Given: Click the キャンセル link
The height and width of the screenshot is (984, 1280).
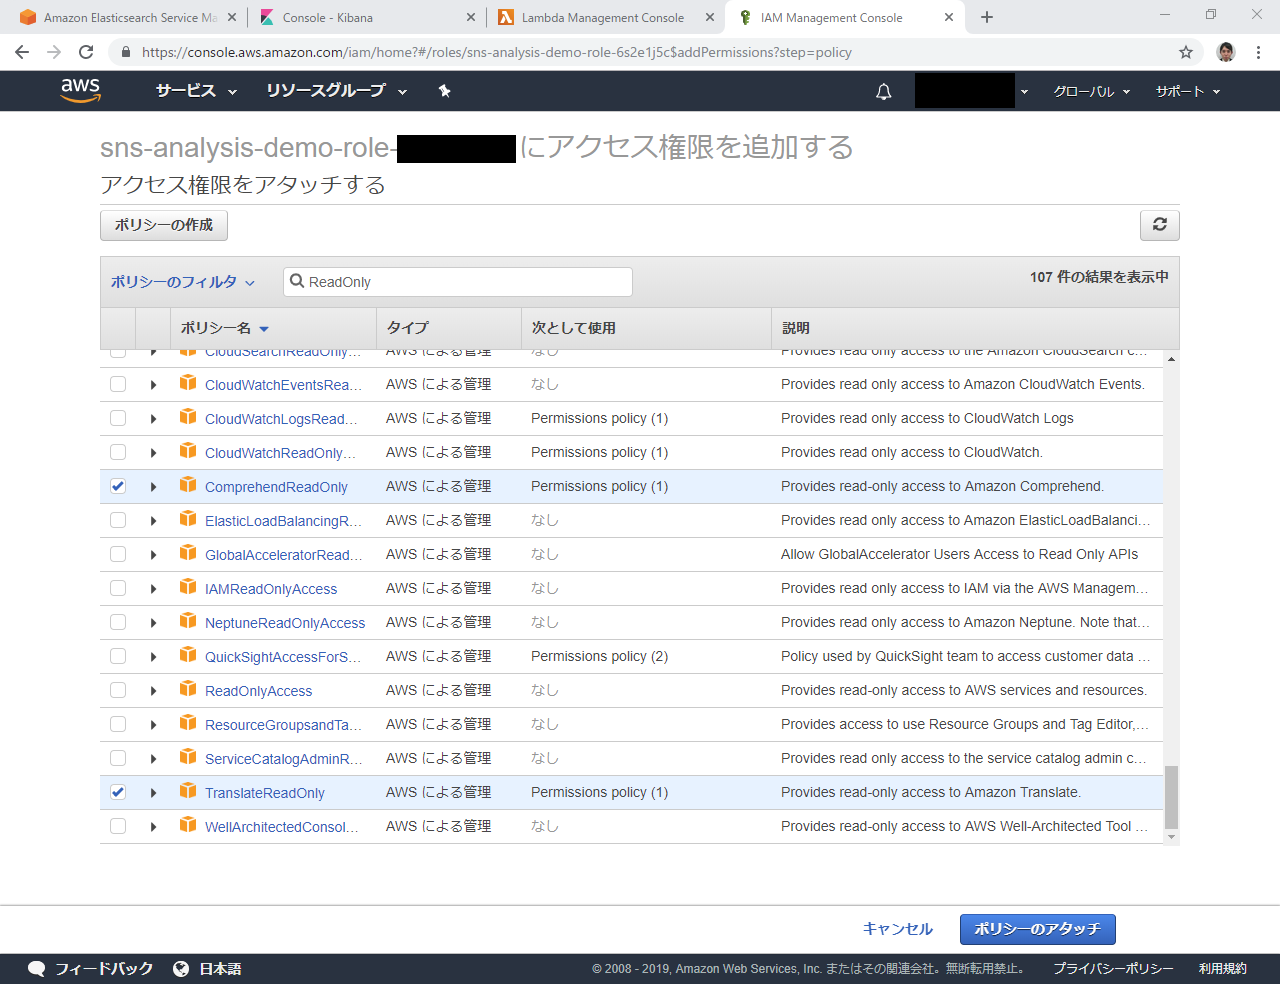Looking at the screenshot, I should click(897, 929).
